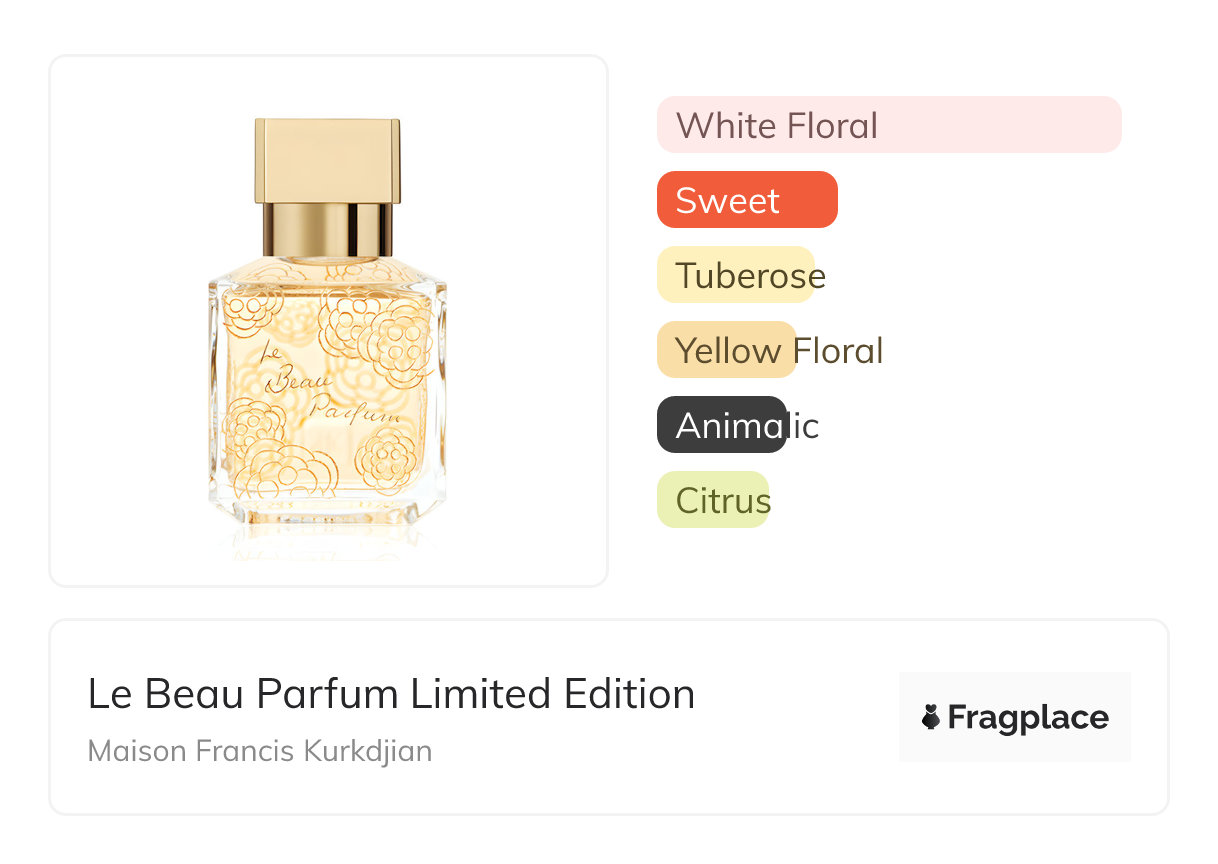
Task: Open the Le Beau Parfum Limited Edition title
Action: point(391,693)
